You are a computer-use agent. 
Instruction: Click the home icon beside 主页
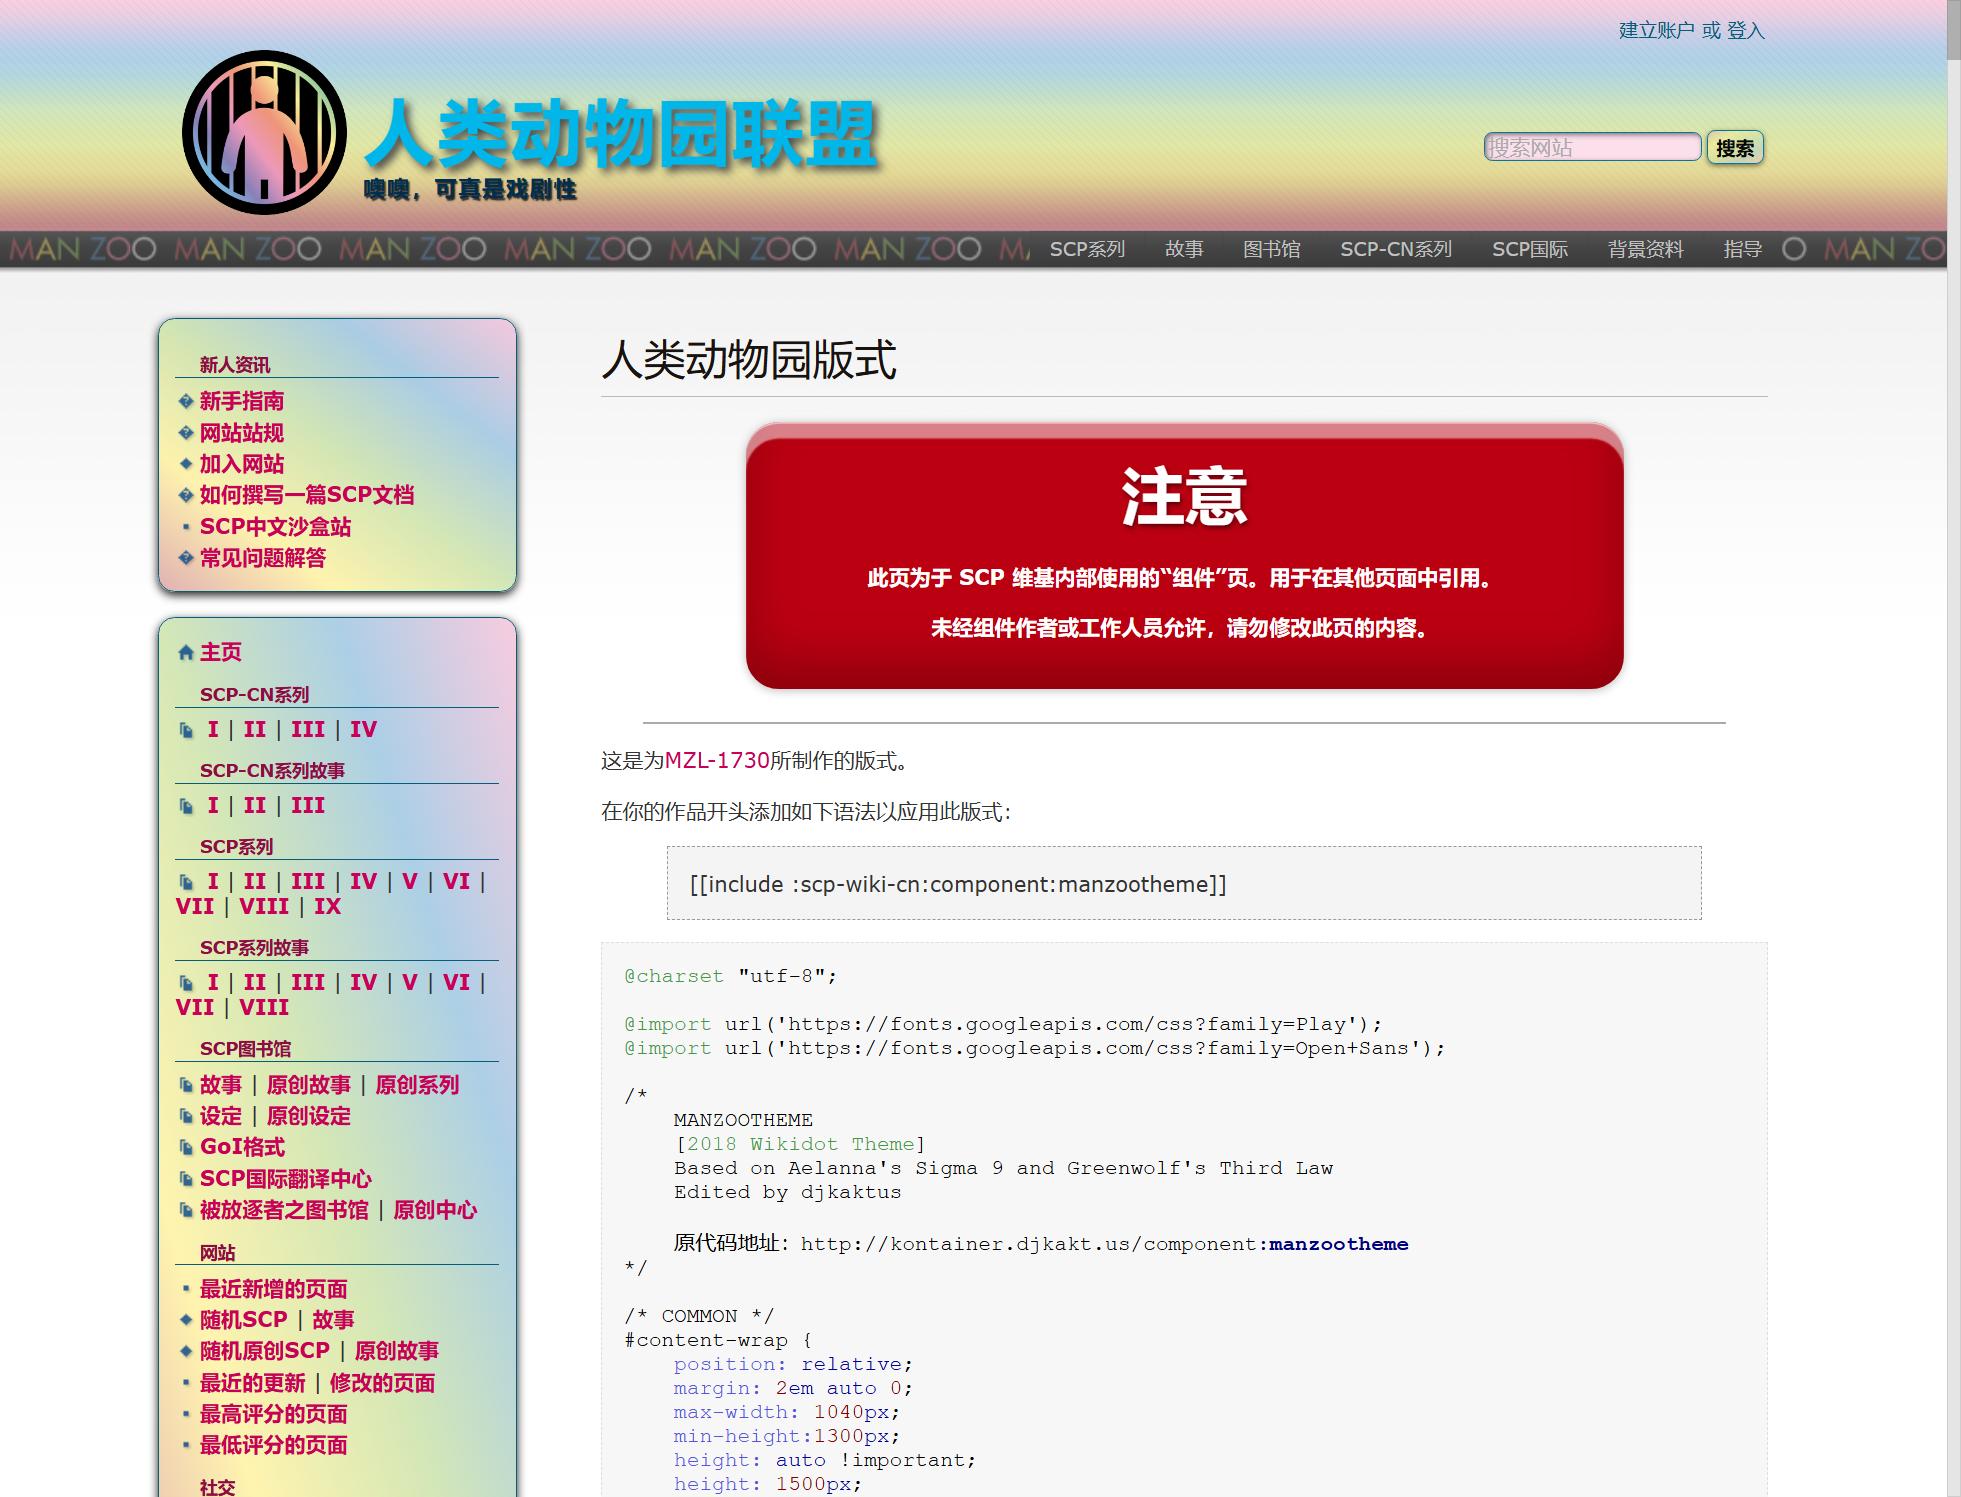click(185, 653)
